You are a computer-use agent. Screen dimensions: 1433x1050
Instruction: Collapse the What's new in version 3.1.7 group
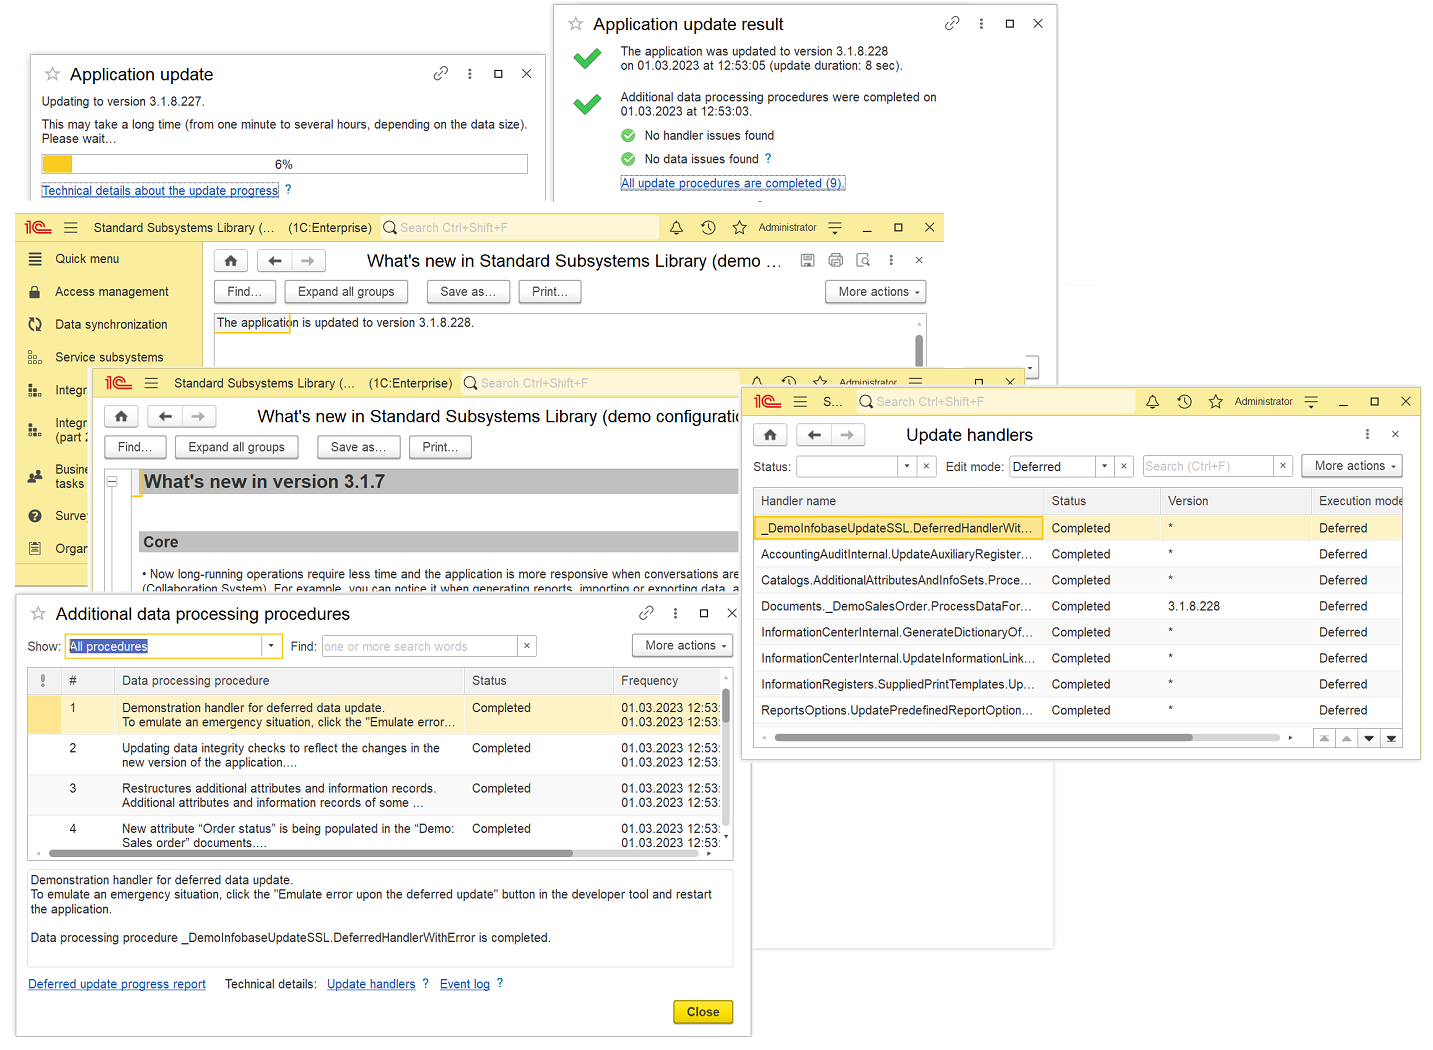click(112, 482)
